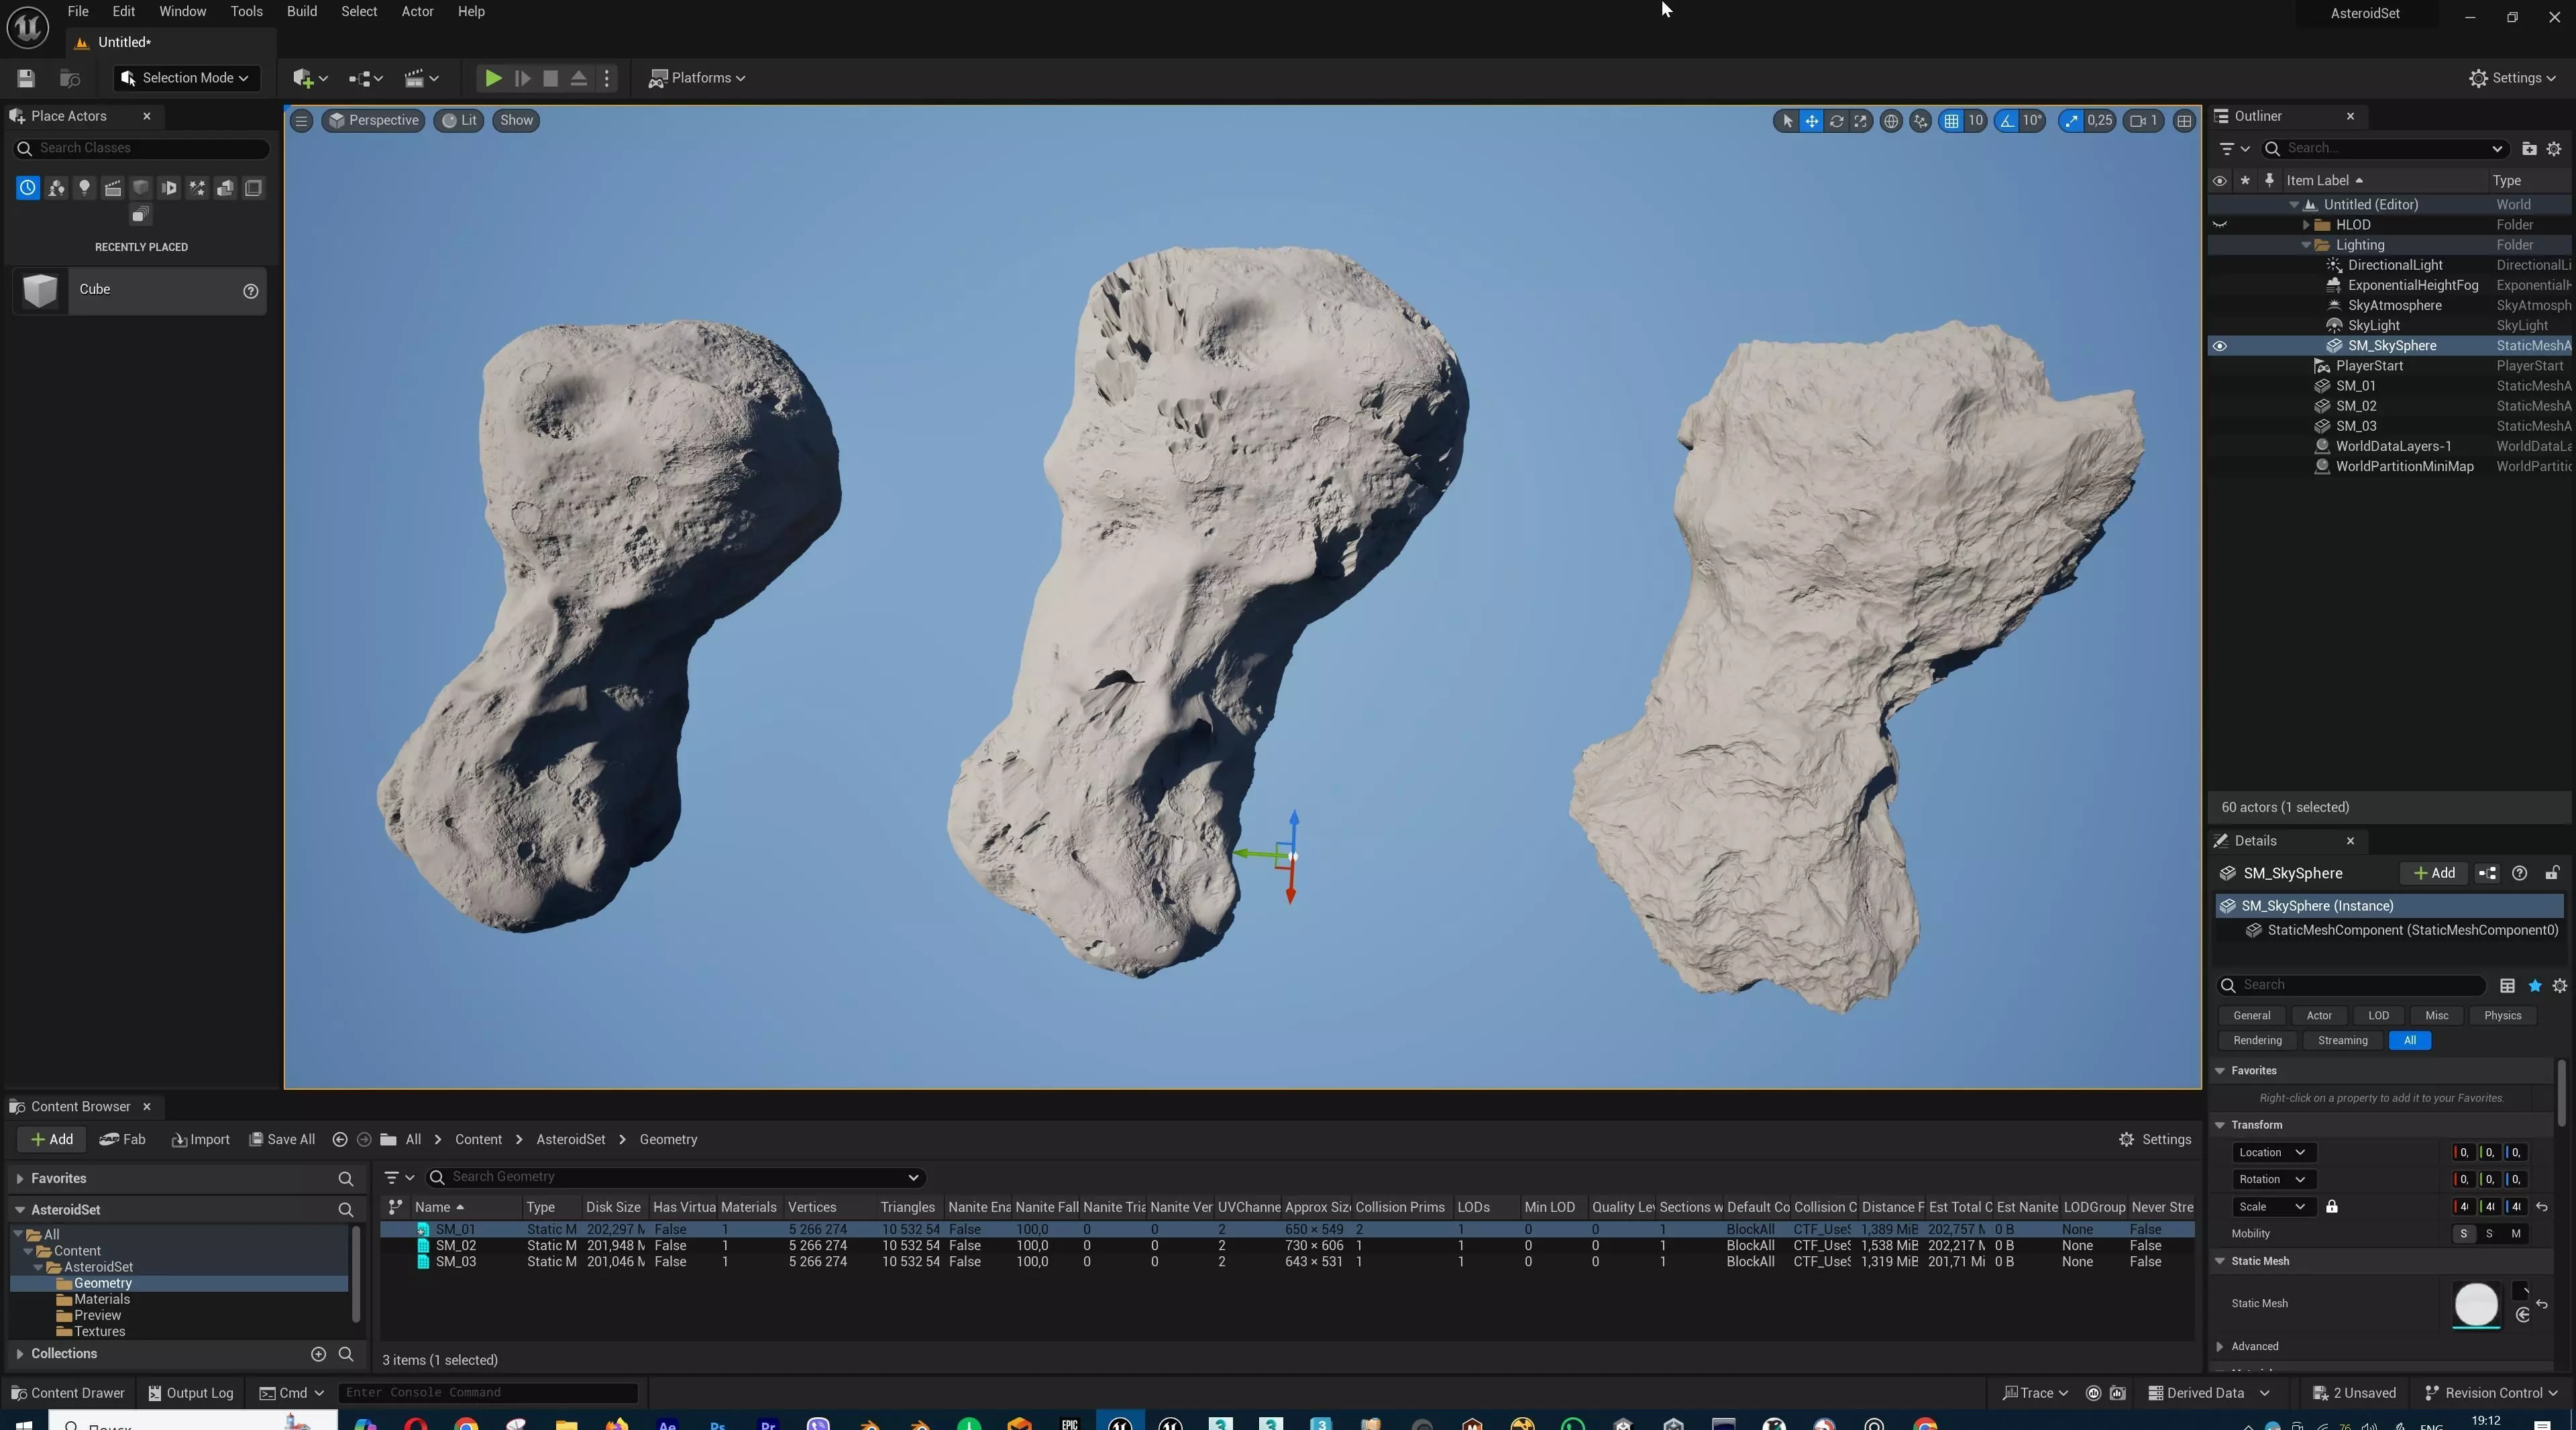Toggle scale ratio lock icon
2576x1430 pixels.
[2331, 1207]
